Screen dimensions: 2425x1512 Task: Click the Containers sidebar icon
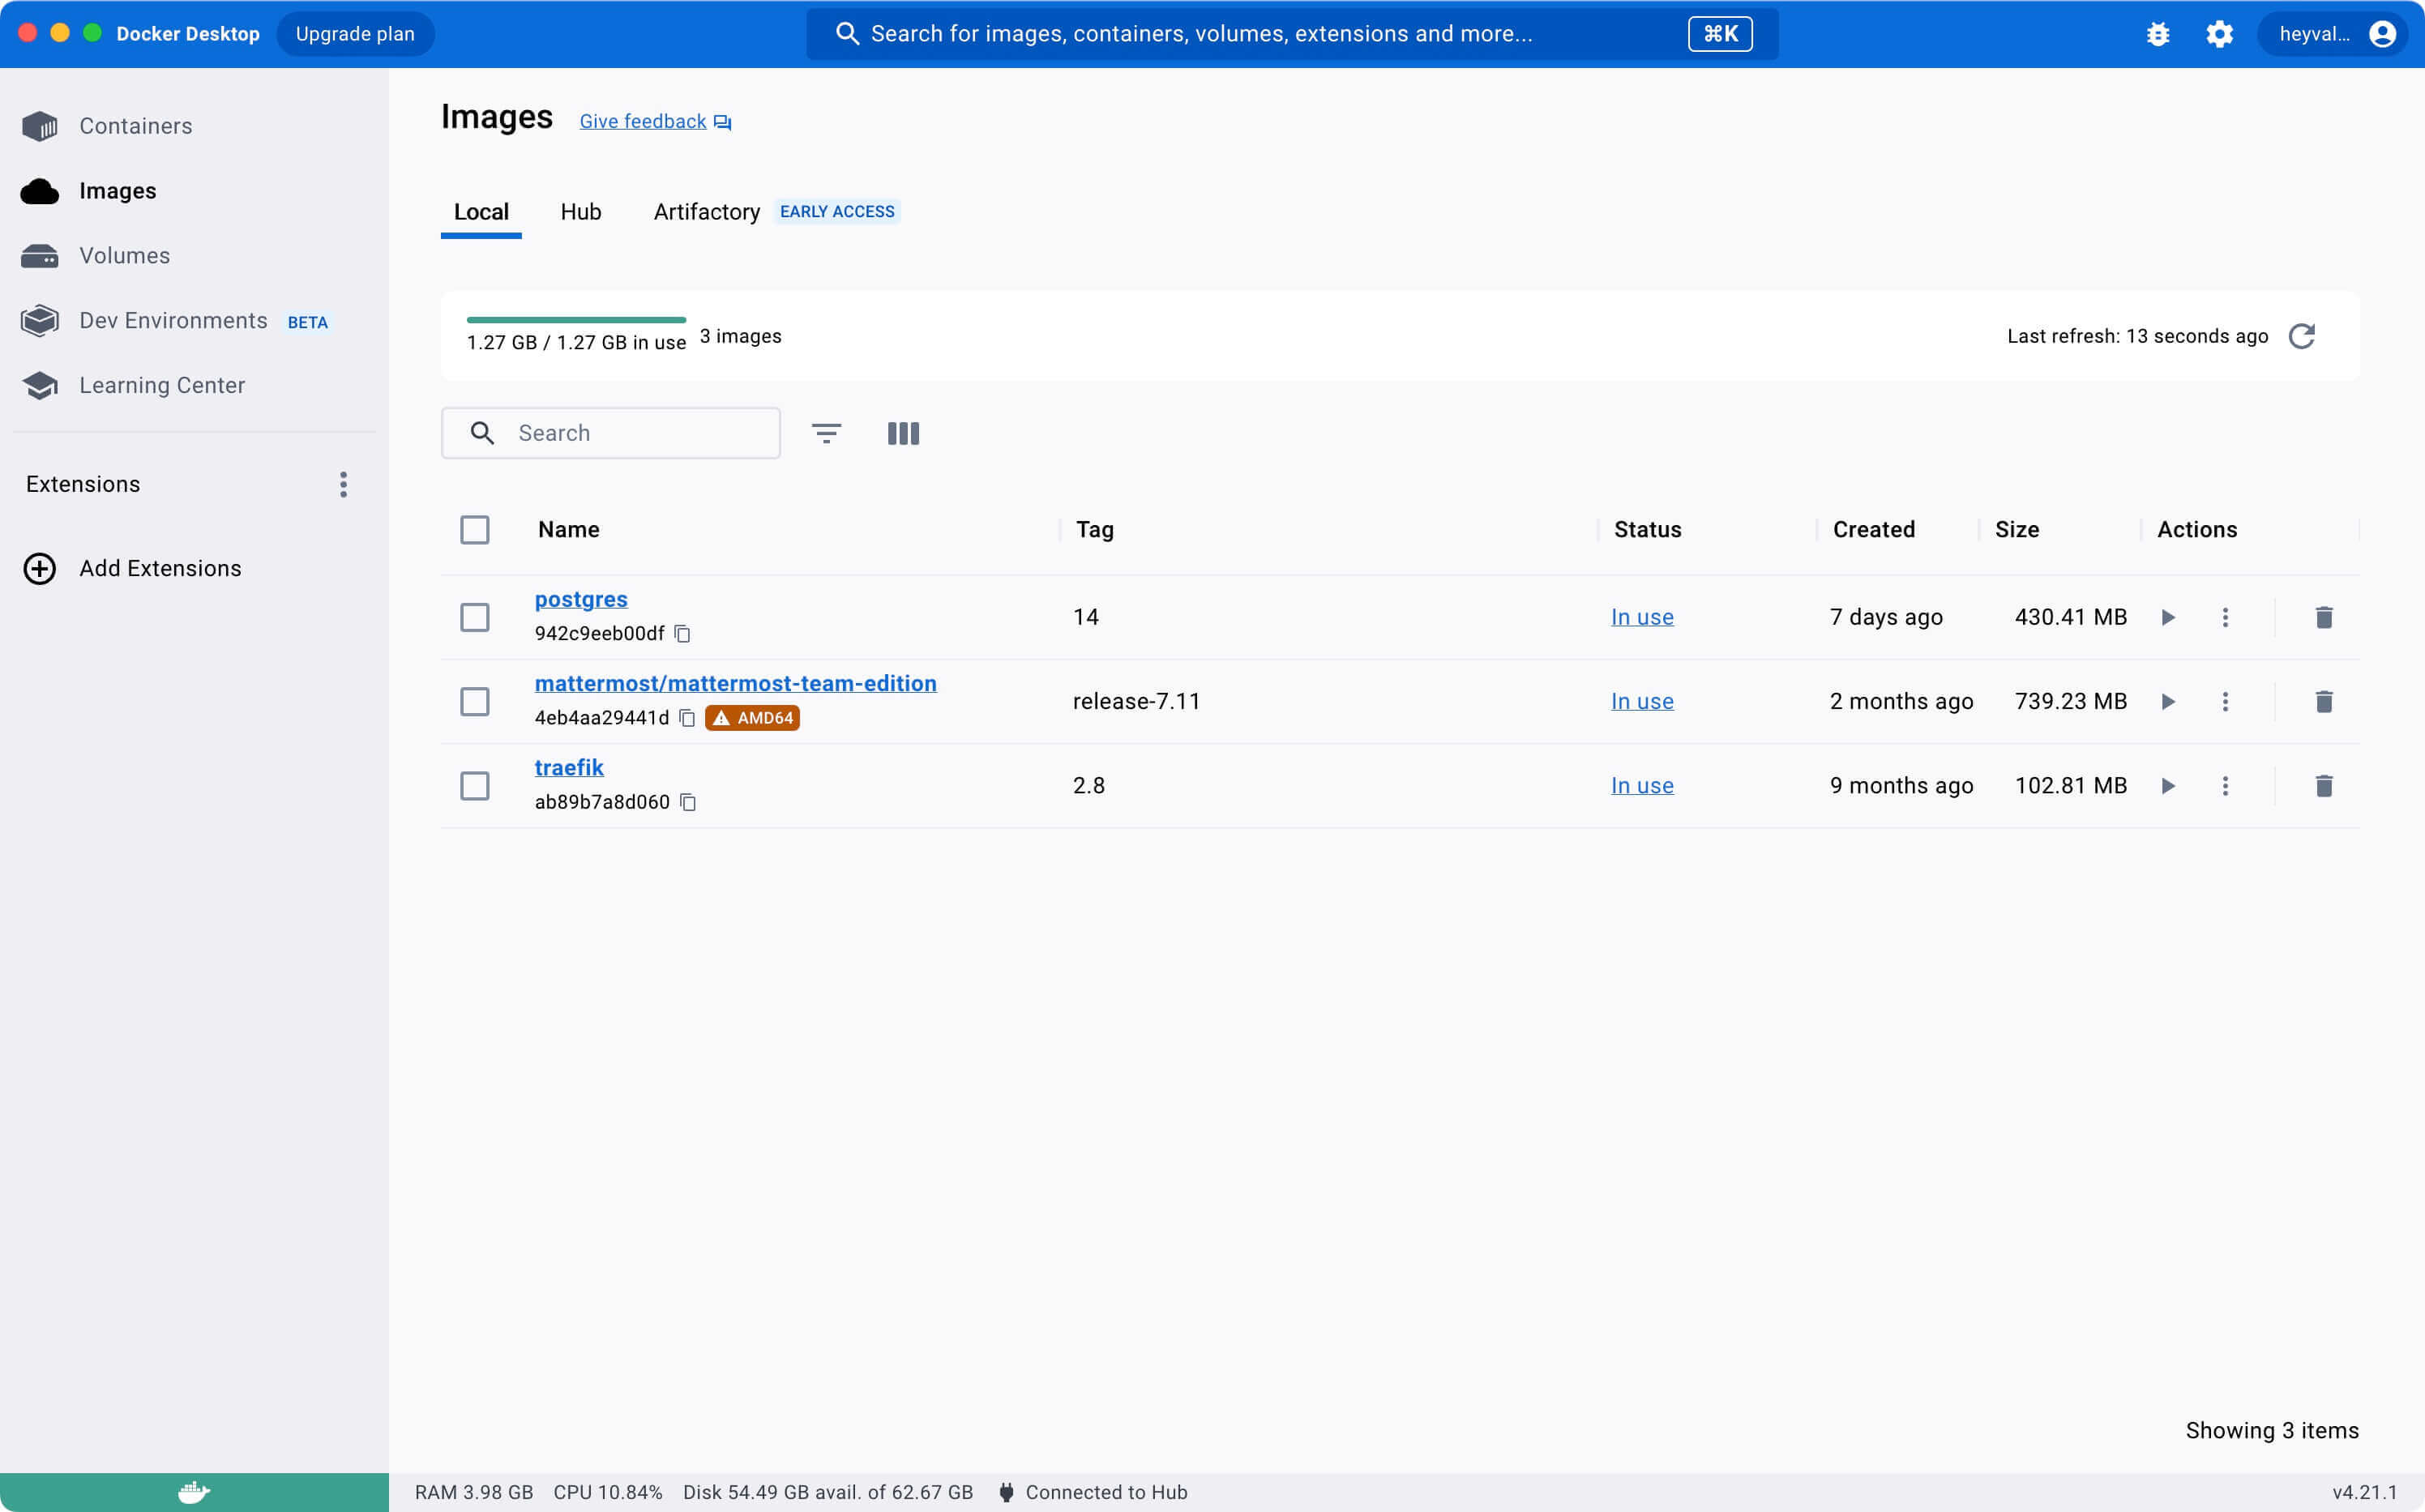42,124
